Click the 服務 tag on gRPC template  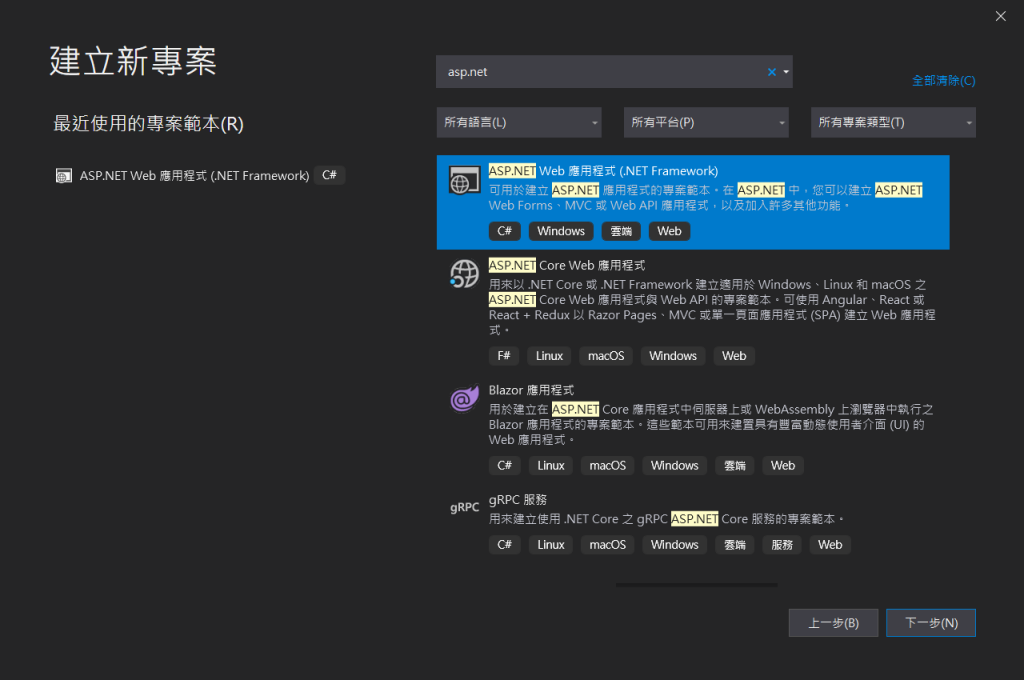click(x=782, y=545)
